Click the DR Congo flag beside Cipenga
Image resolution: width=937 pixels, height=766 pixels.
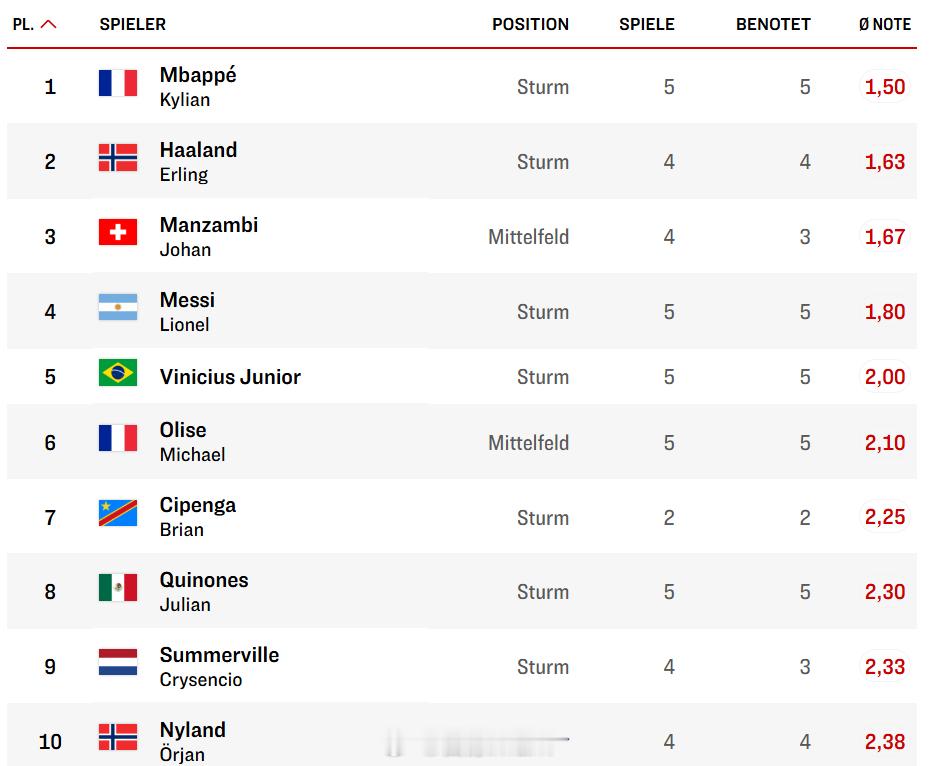[118, 513]
